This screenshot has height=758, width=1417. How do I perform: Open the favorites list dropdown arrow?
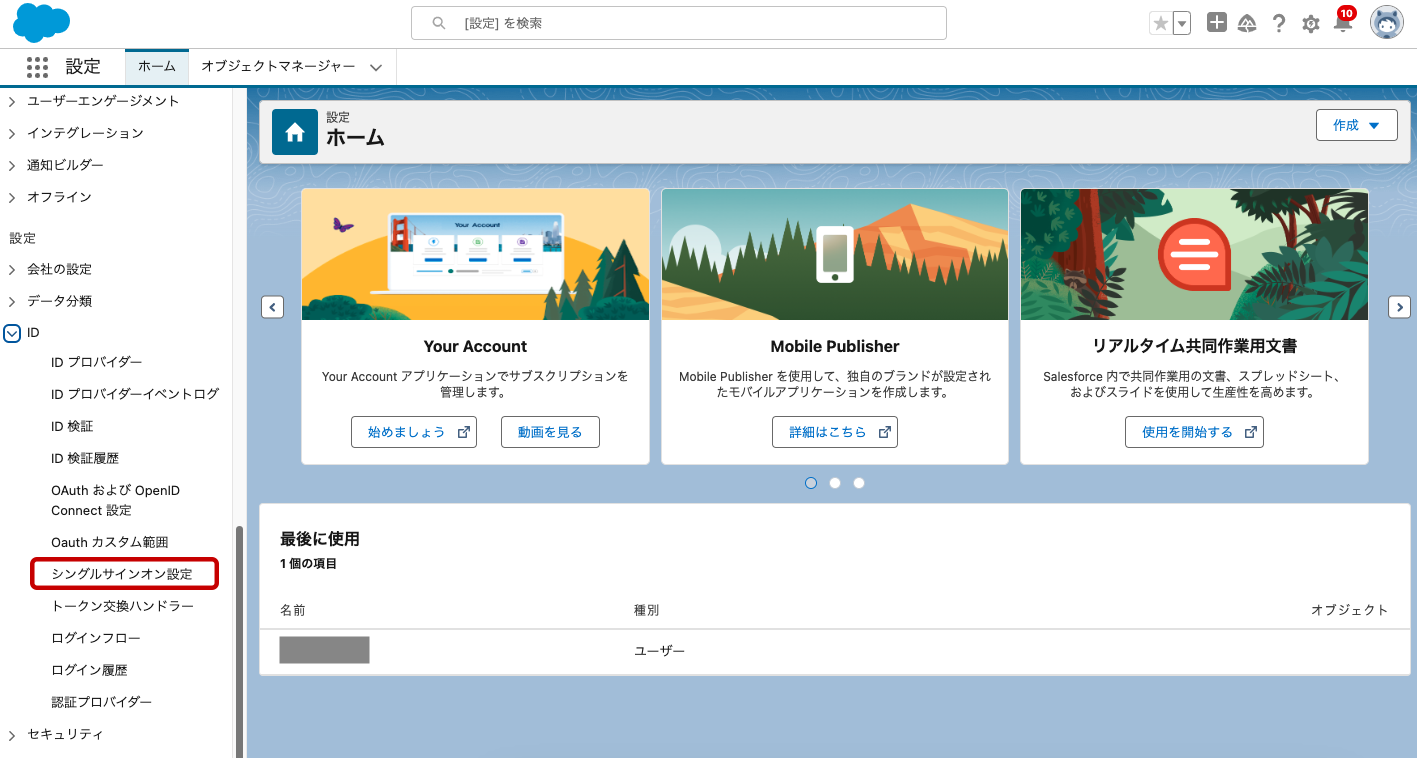(x=1182, y=23)
